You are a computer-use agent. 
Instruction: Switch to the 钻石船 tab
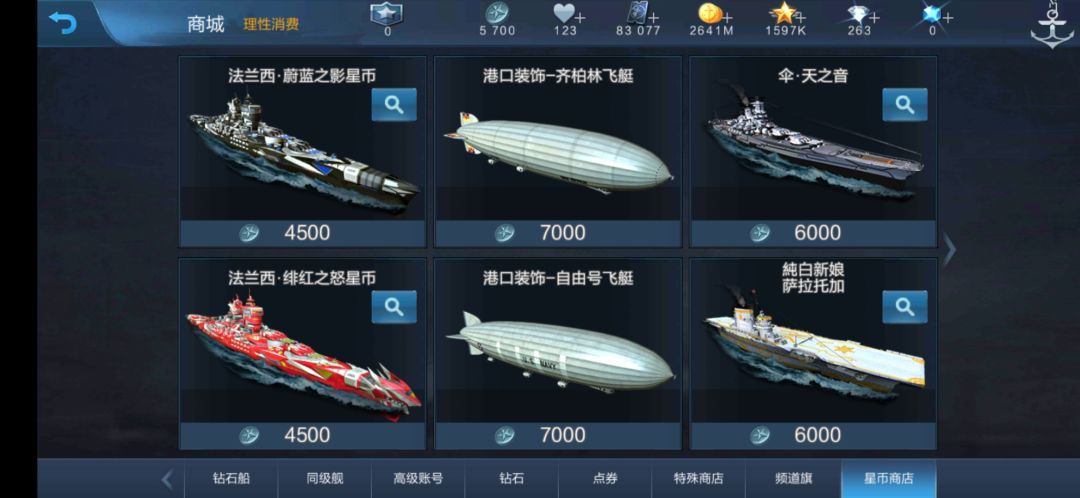[231, 479]
